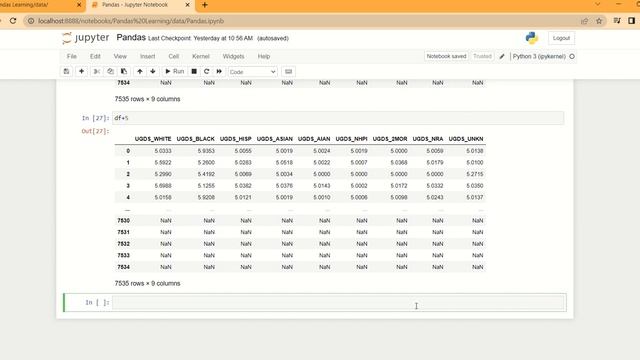Close the Pandas Learning/data browser tab
The image size is (640, 360).
[79, 5]
